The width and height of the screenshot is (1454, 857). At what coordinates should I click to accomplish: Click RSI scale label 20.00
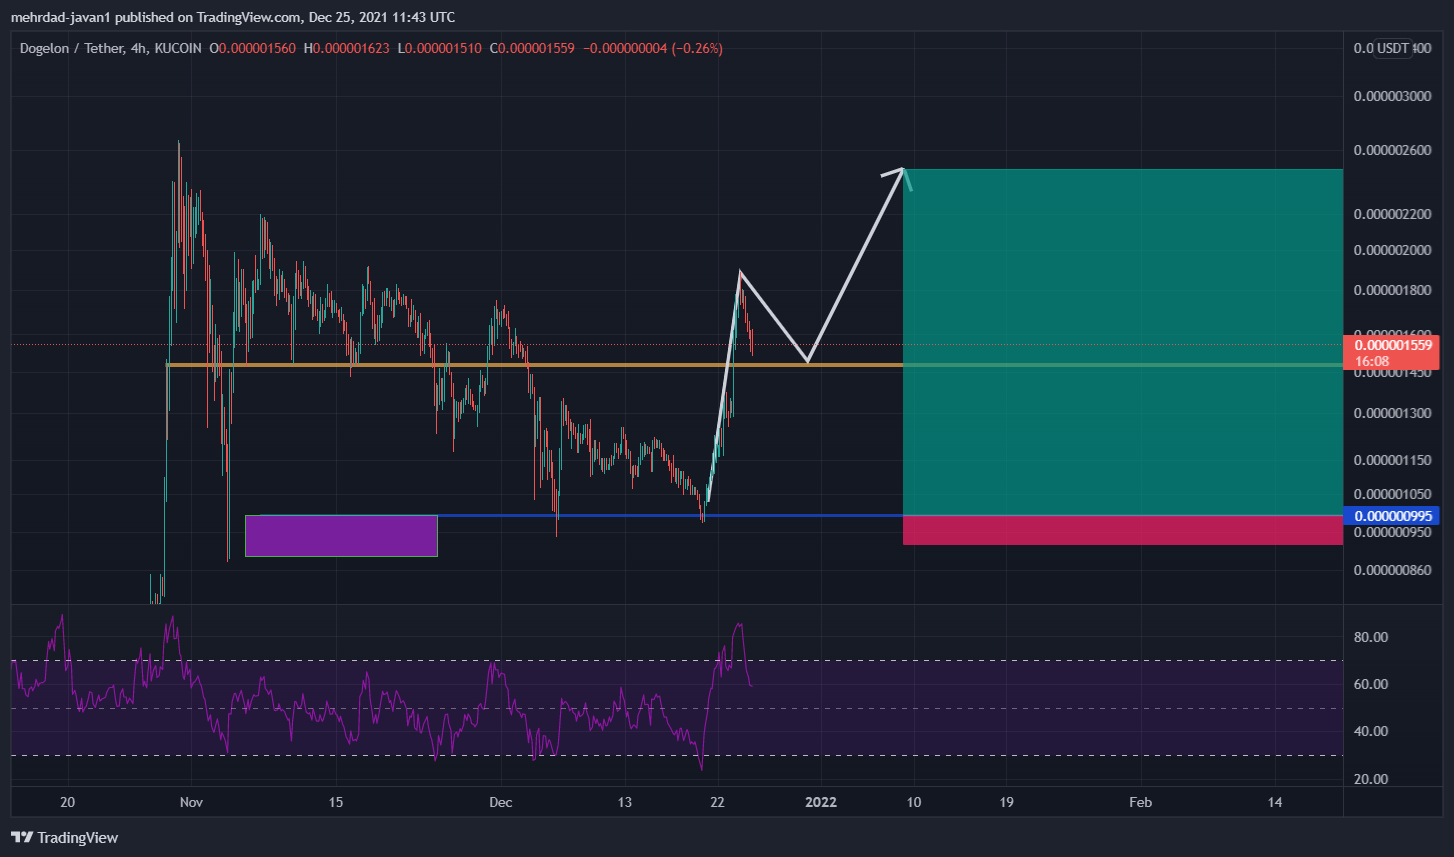click(1370, 779)
